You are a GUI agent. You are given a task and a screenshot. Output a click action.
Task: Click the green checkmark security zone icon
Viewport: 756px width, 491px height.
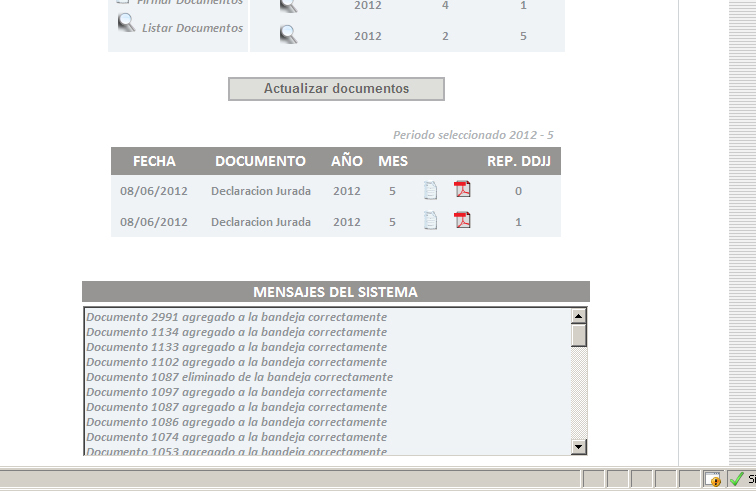click(x=736, y=480)
